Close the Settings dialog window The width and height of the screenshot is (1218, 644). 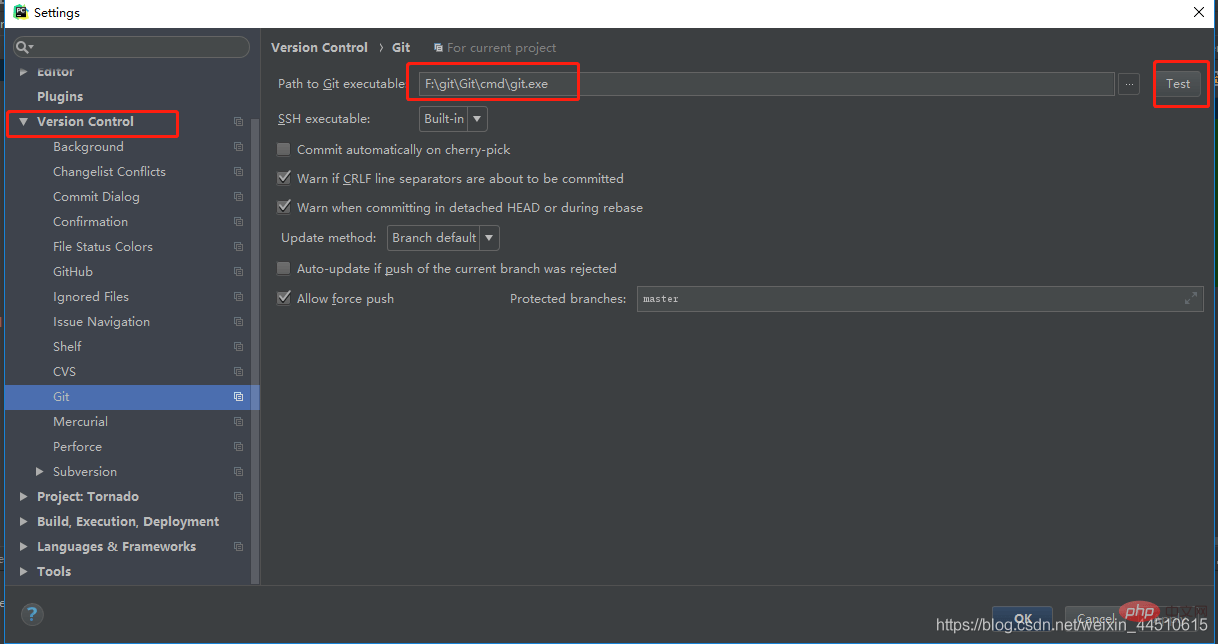(1198, 13)
